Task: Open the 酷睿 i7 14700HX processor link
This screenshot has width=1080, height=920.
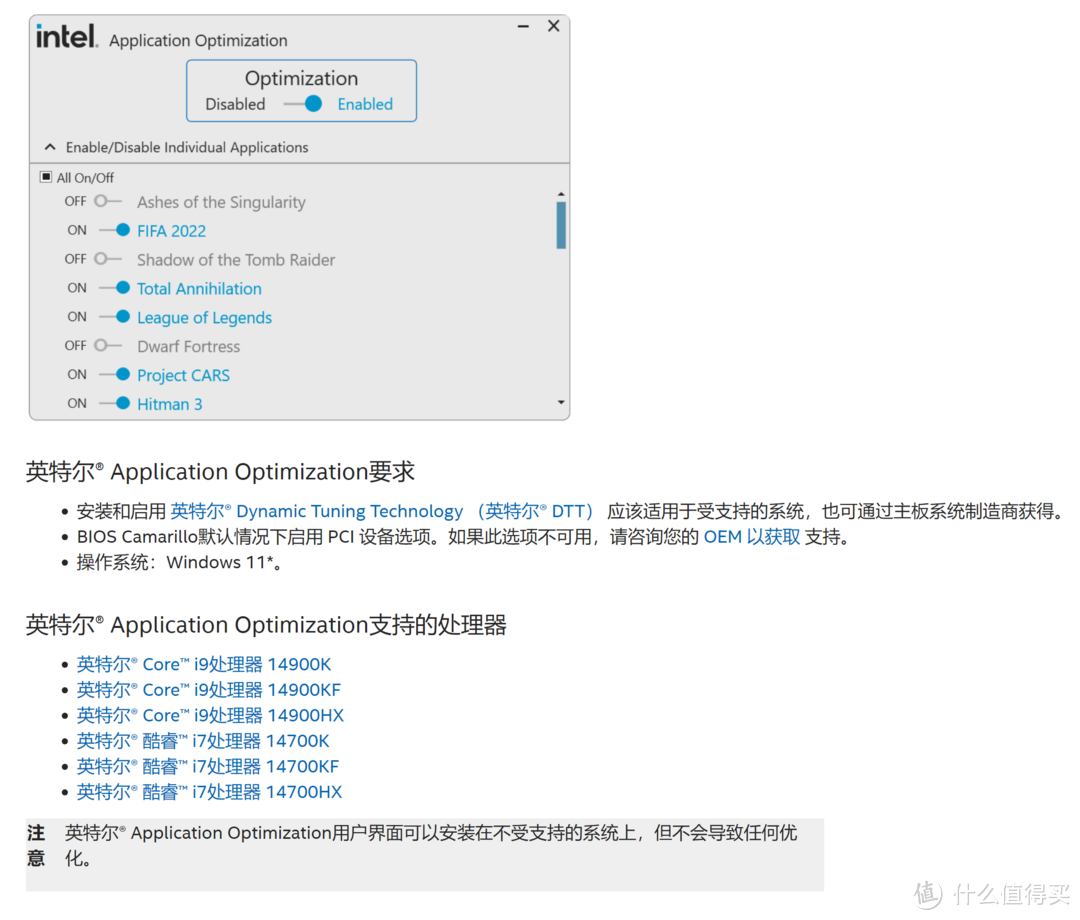Action: 209,792
